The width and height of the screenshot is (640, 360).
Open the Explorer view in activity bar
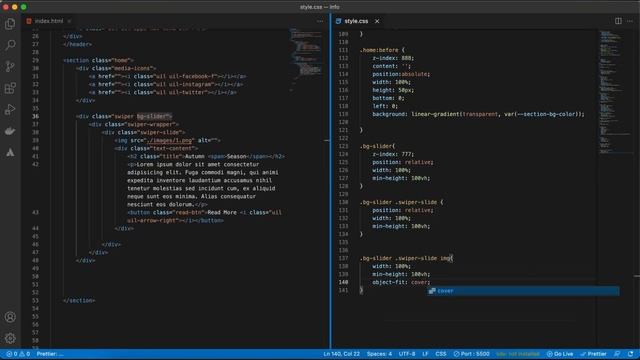10,24
